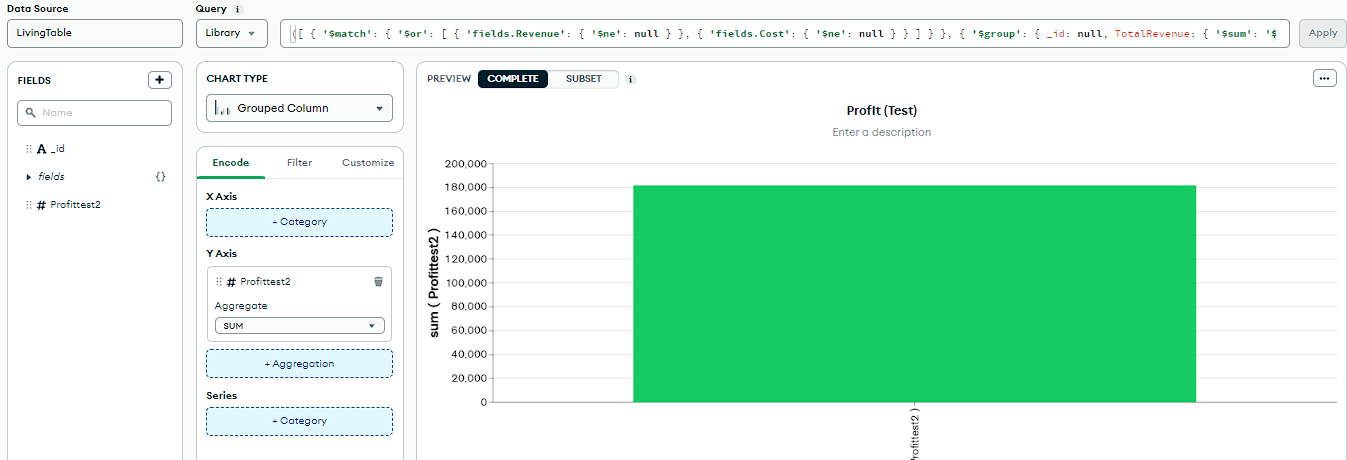Click the drag handle beside _id field
This screenshot has width=1347, height=460.
(x=29, y=149)
